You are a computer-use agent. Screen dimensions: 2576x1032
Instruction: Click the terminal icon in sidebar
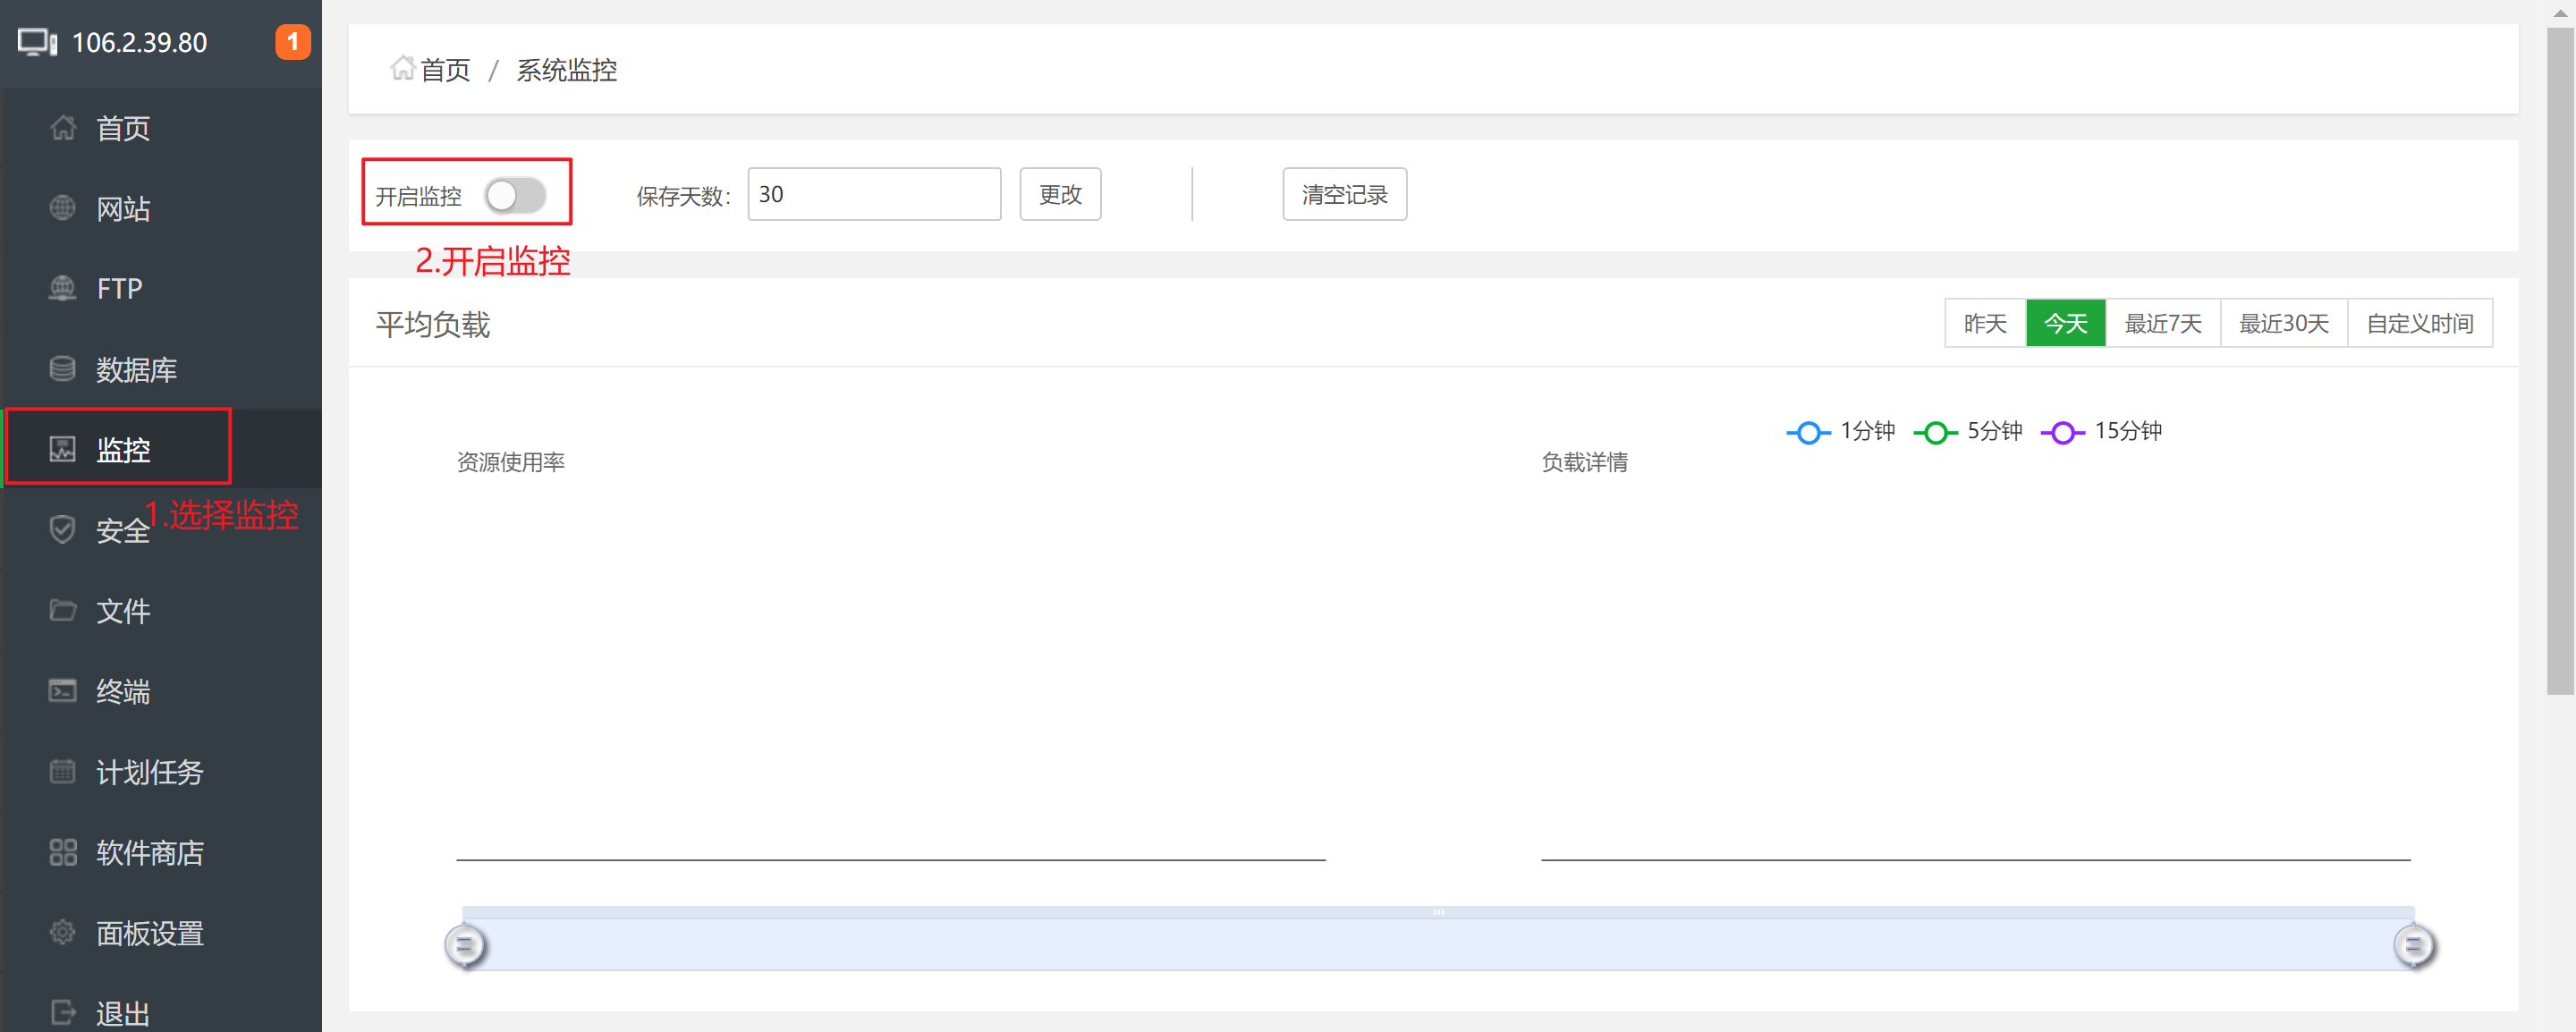point(62,691)
